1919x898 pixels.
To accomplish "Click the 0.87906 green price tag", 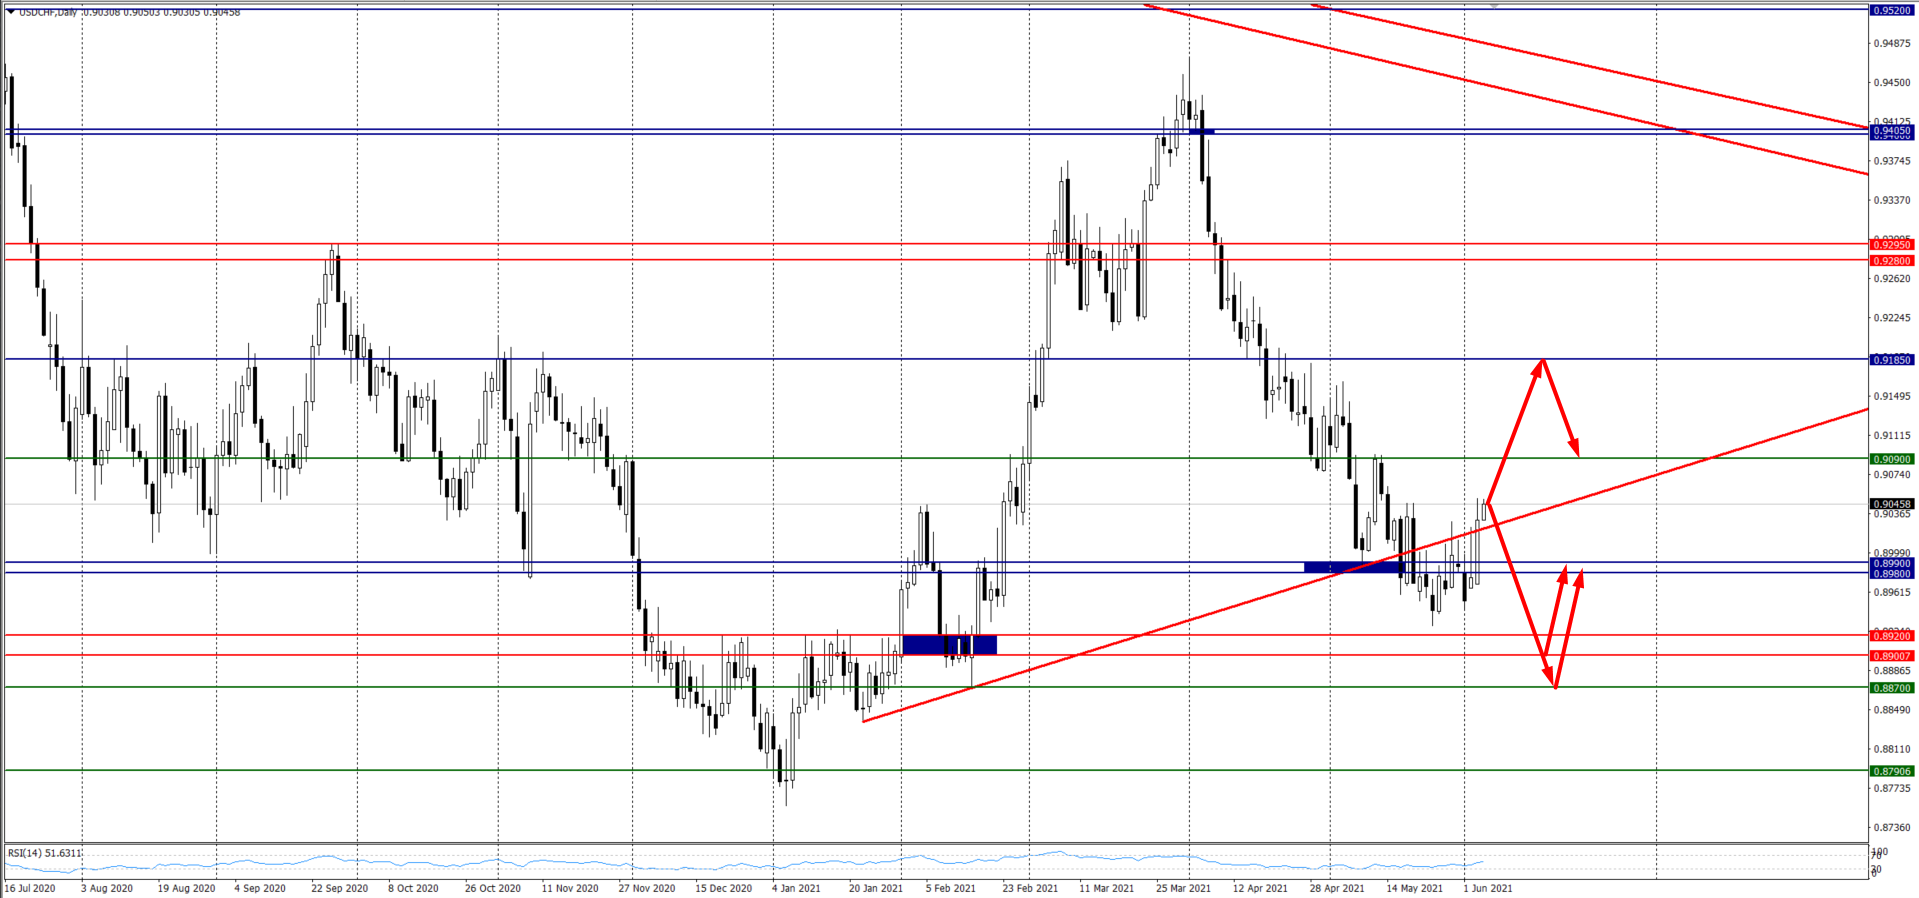I will point(1891,771).
